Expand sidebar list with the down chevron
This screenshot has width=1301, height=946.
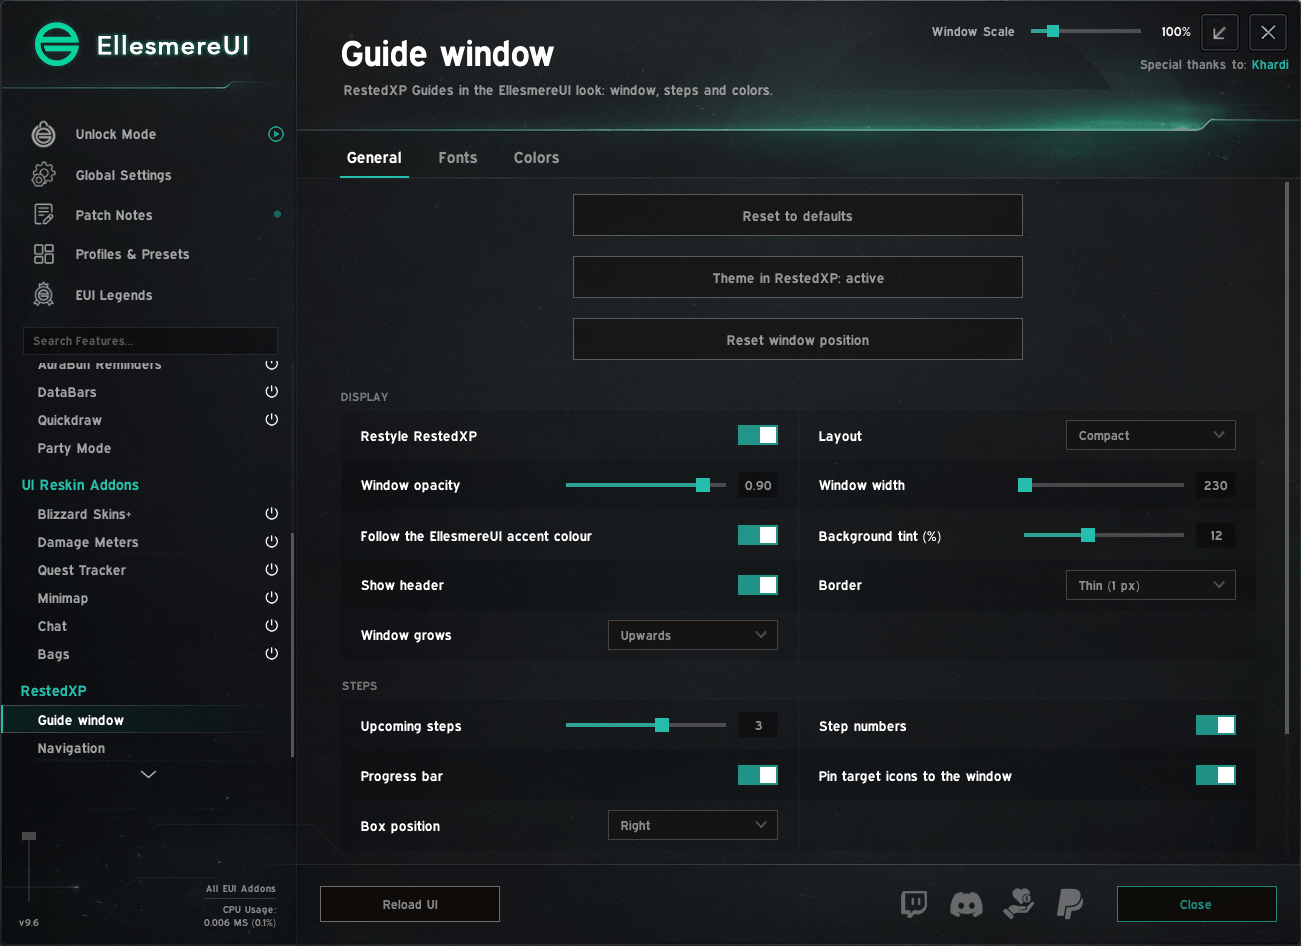coord(149,774)
